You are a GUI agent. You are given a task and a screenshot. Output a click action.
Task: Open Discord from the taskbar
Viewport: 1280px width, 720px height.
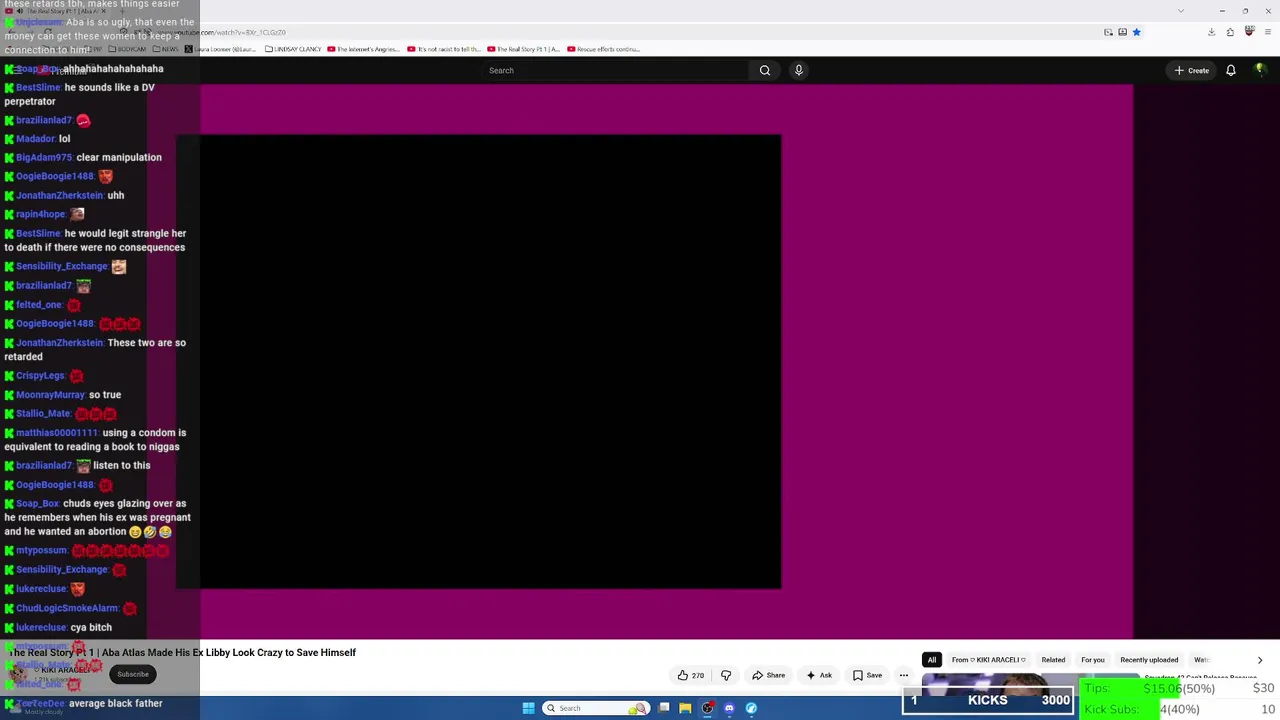click(729, 708)
